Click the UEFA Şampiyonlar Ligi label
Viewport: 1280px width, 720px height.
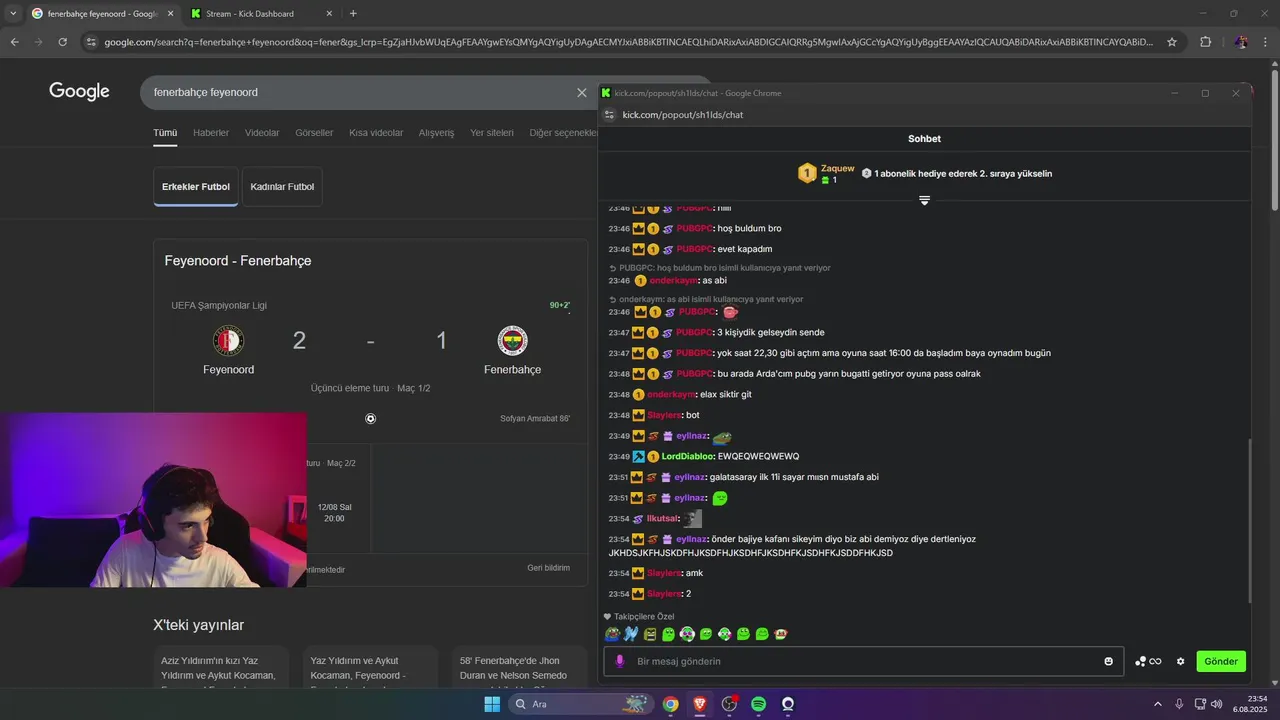click(x=219, y=306)
